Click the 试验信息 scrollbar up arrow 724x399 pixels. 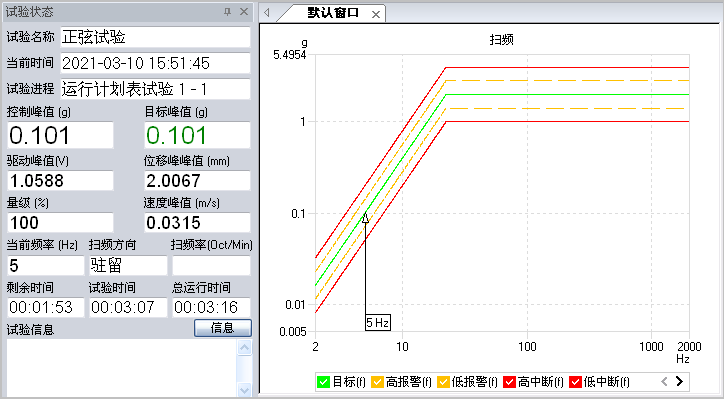click(x=244, y=347)
